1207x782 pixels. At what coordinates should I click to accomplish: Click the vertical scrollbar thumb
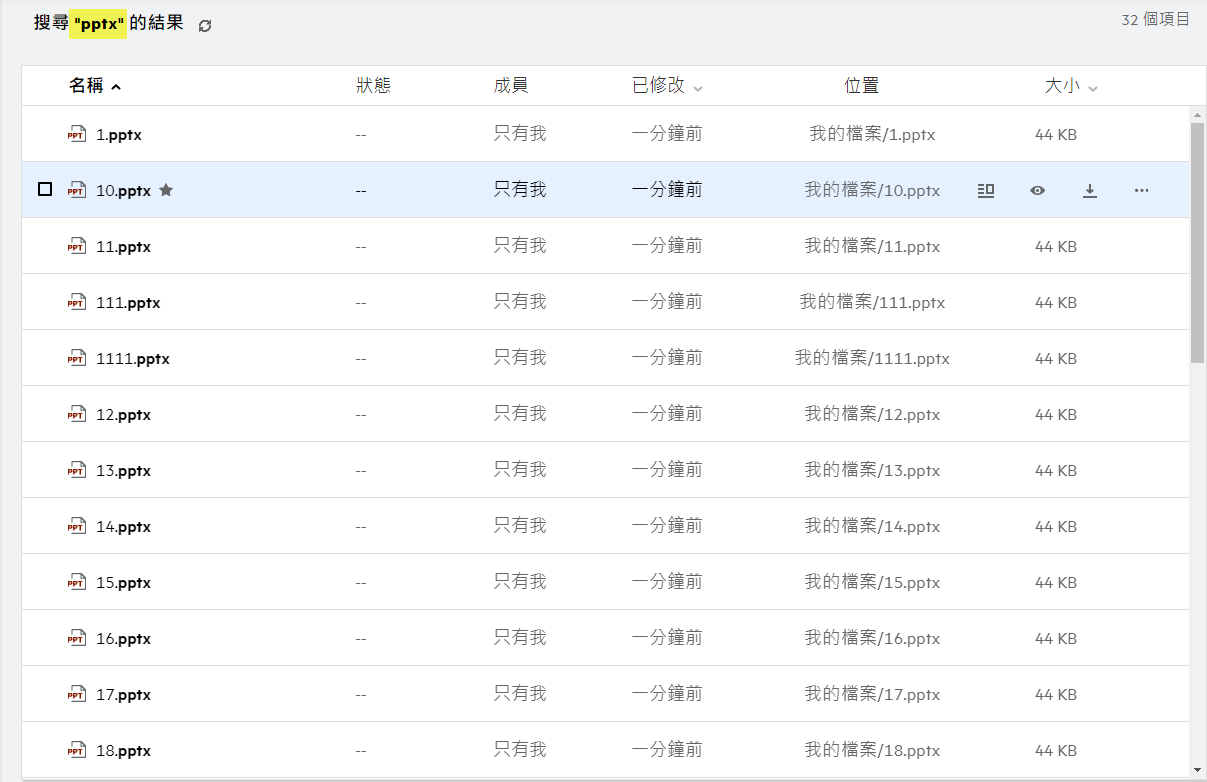pos(1197,240)
